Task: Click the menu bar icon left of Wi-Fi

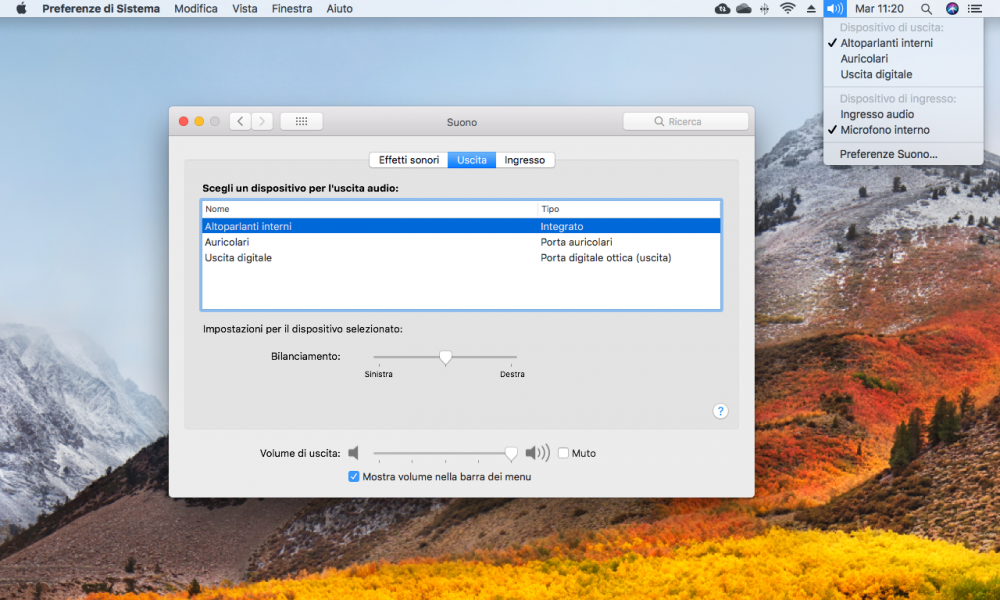Action: click(764, 8)
